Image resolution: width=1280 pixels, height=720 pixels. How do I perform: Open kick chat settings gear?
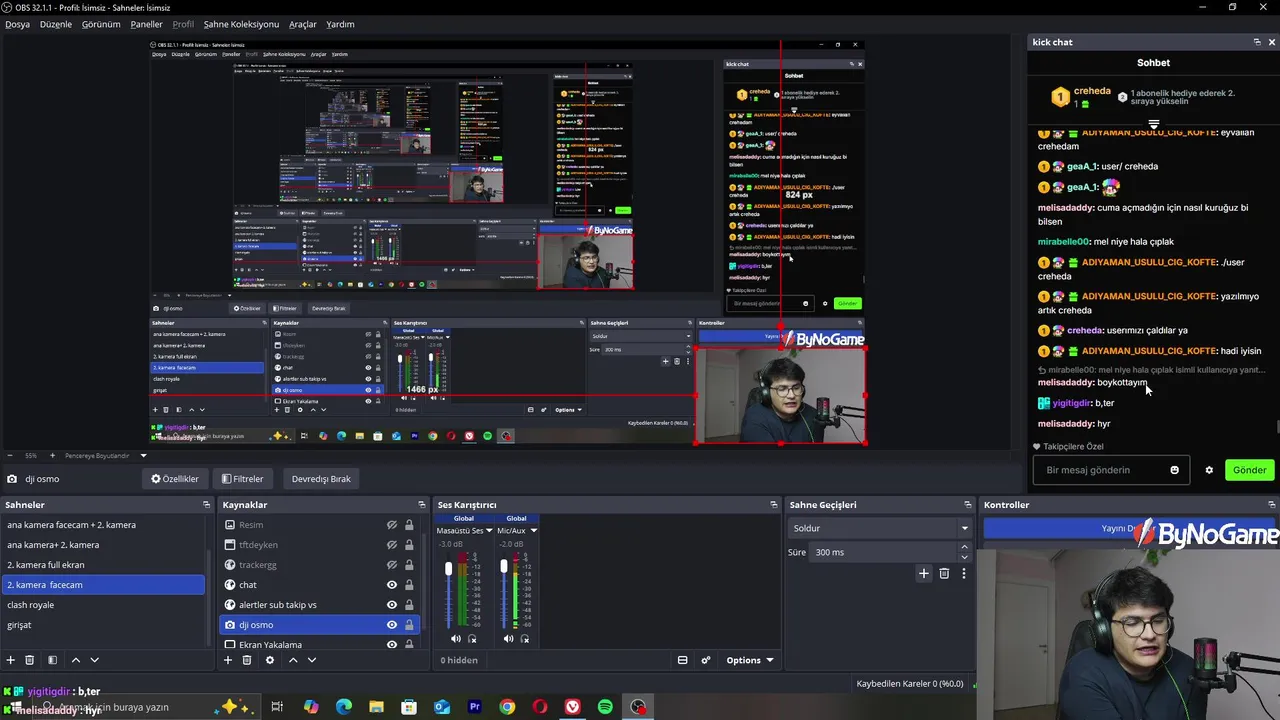(1209, 470)
